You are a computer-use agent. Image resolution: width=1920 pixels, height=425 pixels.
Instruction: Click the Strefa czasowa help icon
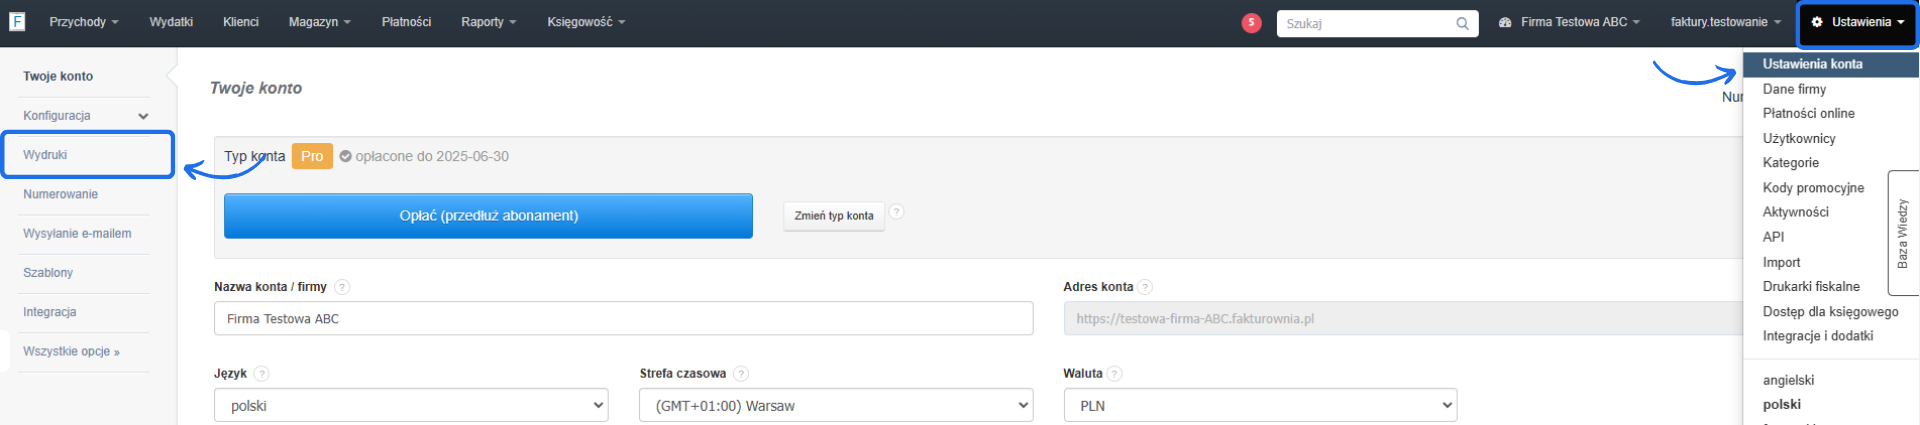741,374
